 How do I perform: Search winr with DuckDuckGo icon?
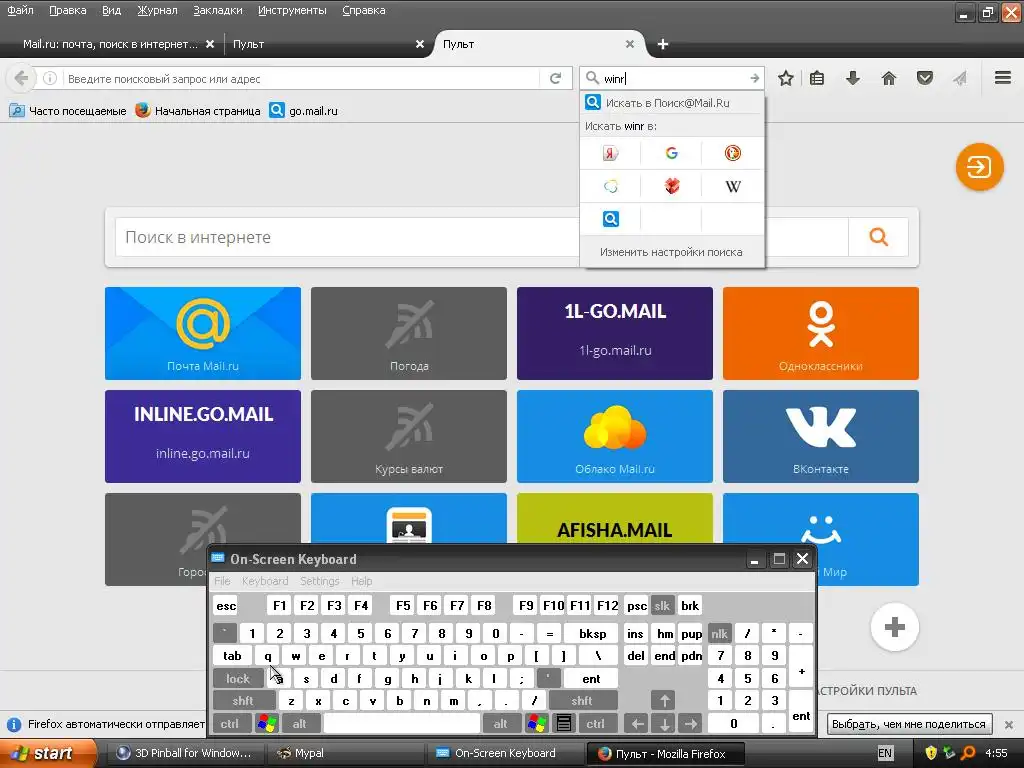point(733,153)
